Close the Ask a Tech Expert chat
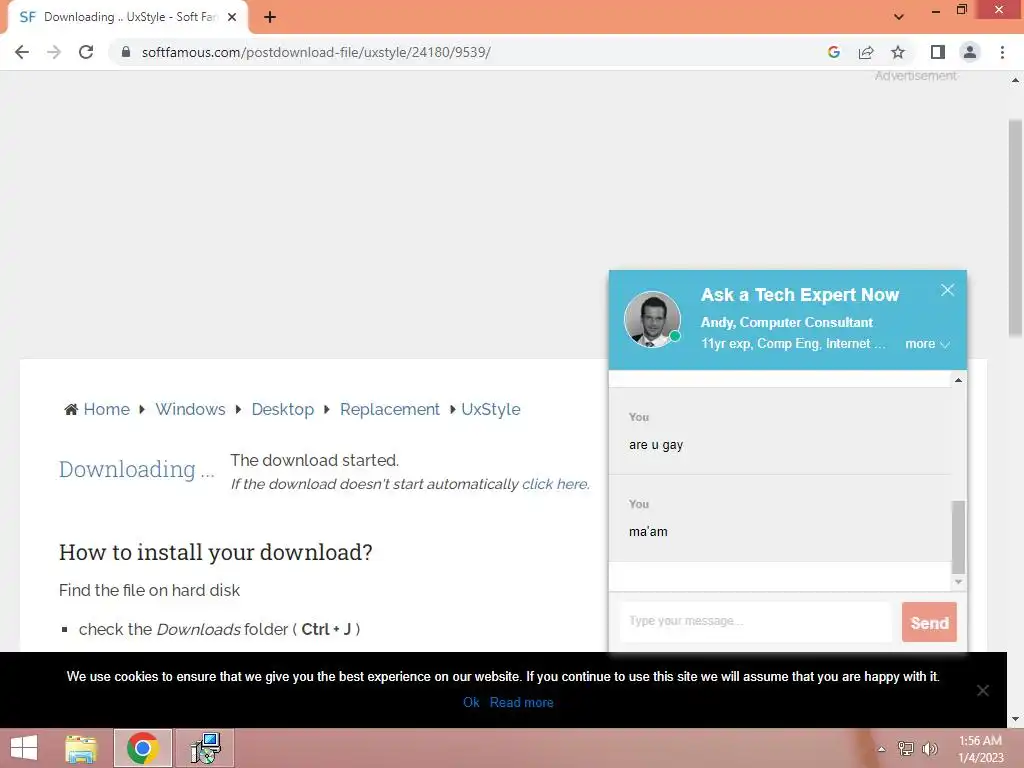This screenshot has height=768, width=1024. [x=948, y=290]
